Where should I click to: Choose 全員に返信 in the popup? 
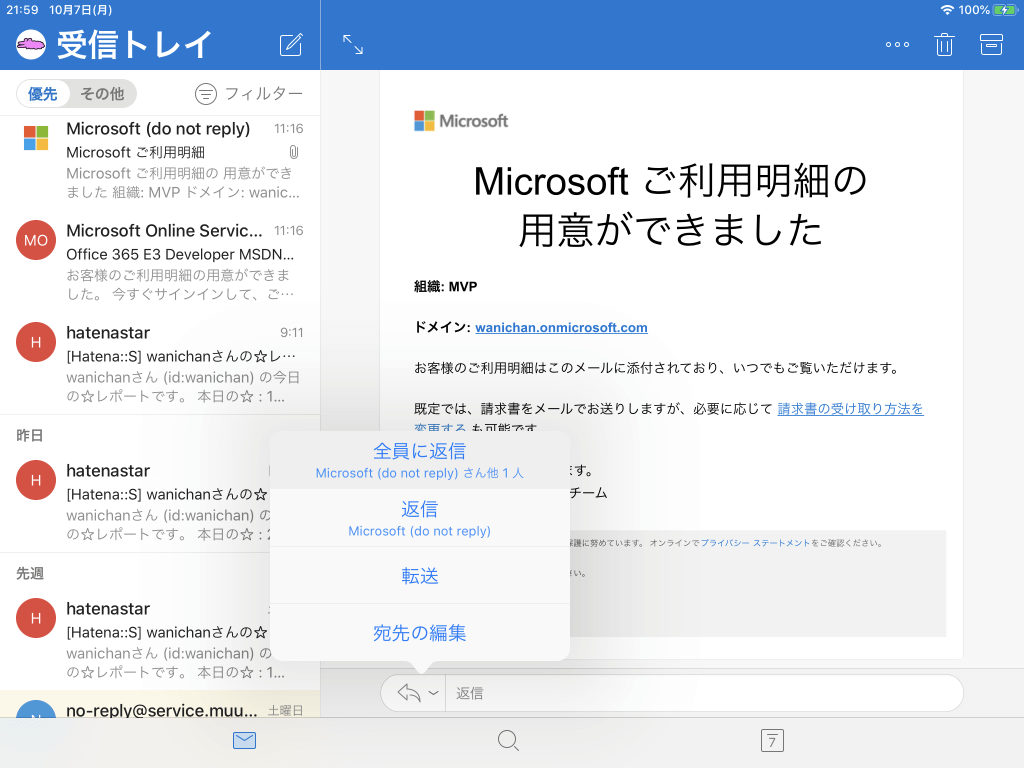(x=419, y=460)
